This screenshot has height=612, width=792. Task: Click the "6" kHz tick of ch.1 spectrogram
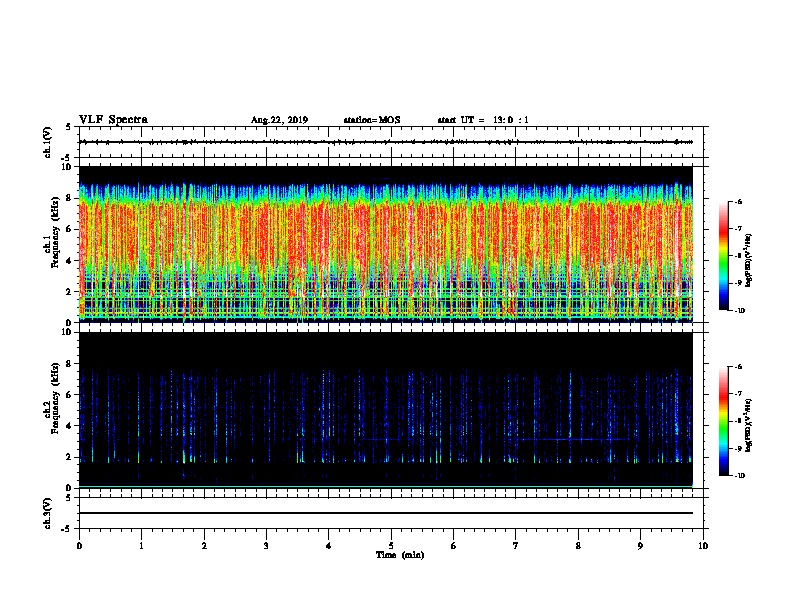pos(70,229)
